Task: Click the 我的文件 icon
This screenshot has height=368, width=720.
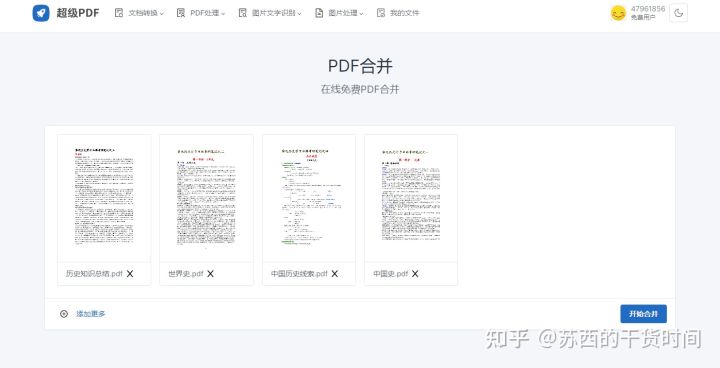Action: [381, 13]
